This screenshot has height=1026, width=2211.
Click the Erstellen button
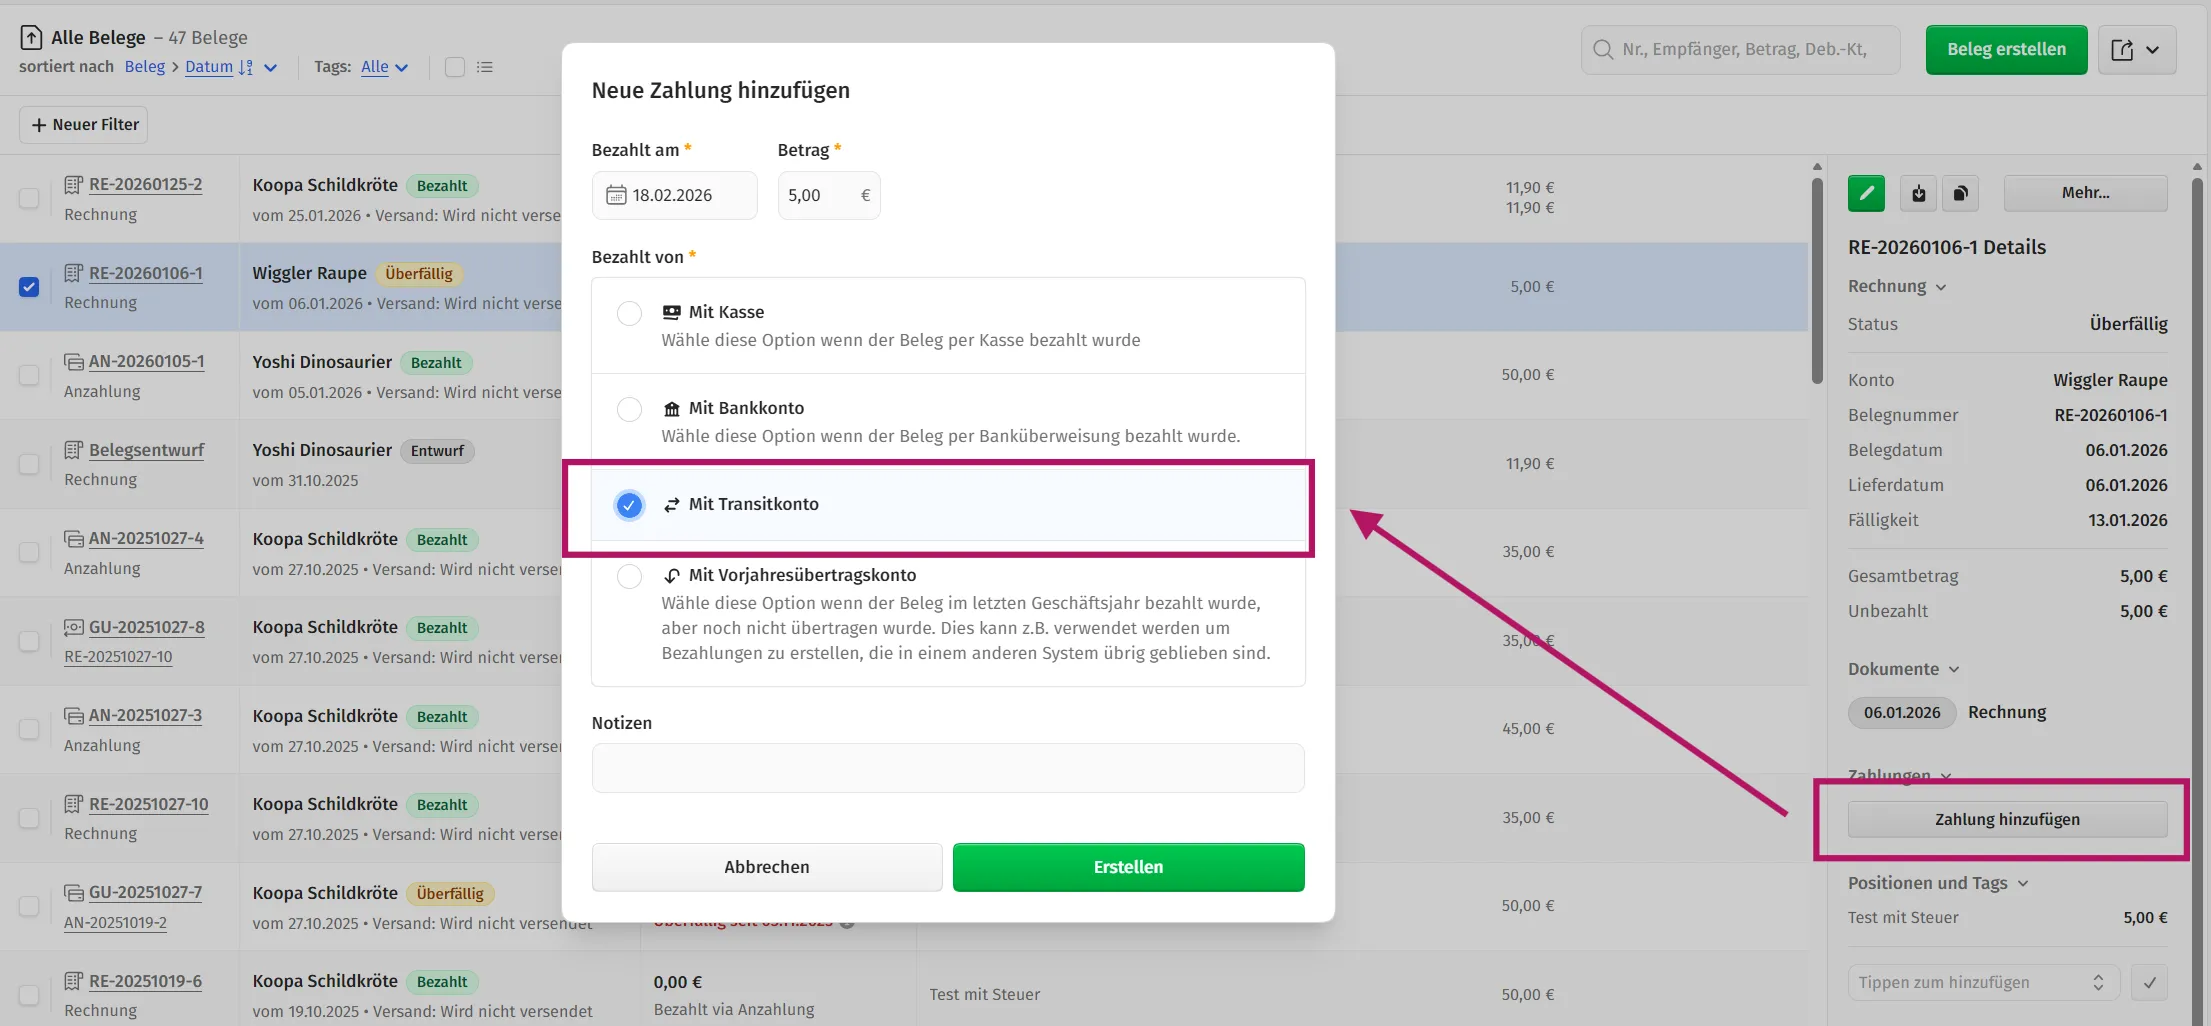(1128, 867)
